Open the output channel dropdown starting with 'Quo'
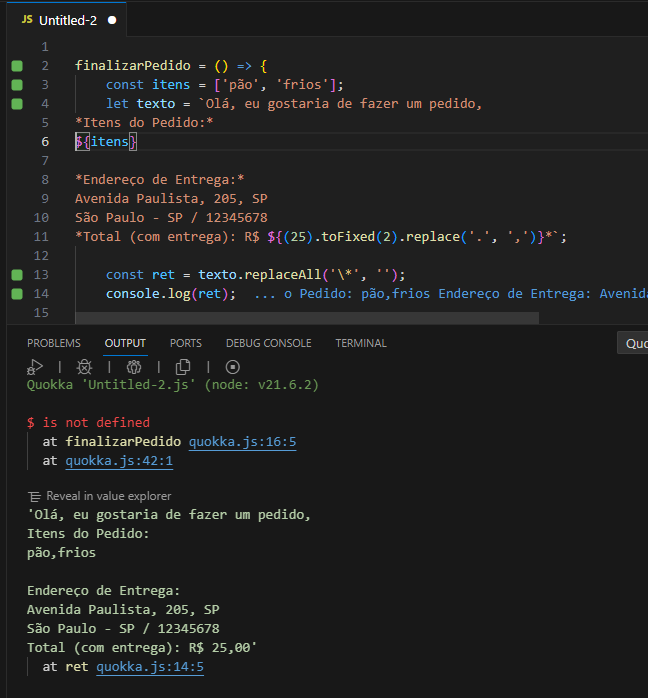This screenshot has height=698, width=648. tap(634, 343)
